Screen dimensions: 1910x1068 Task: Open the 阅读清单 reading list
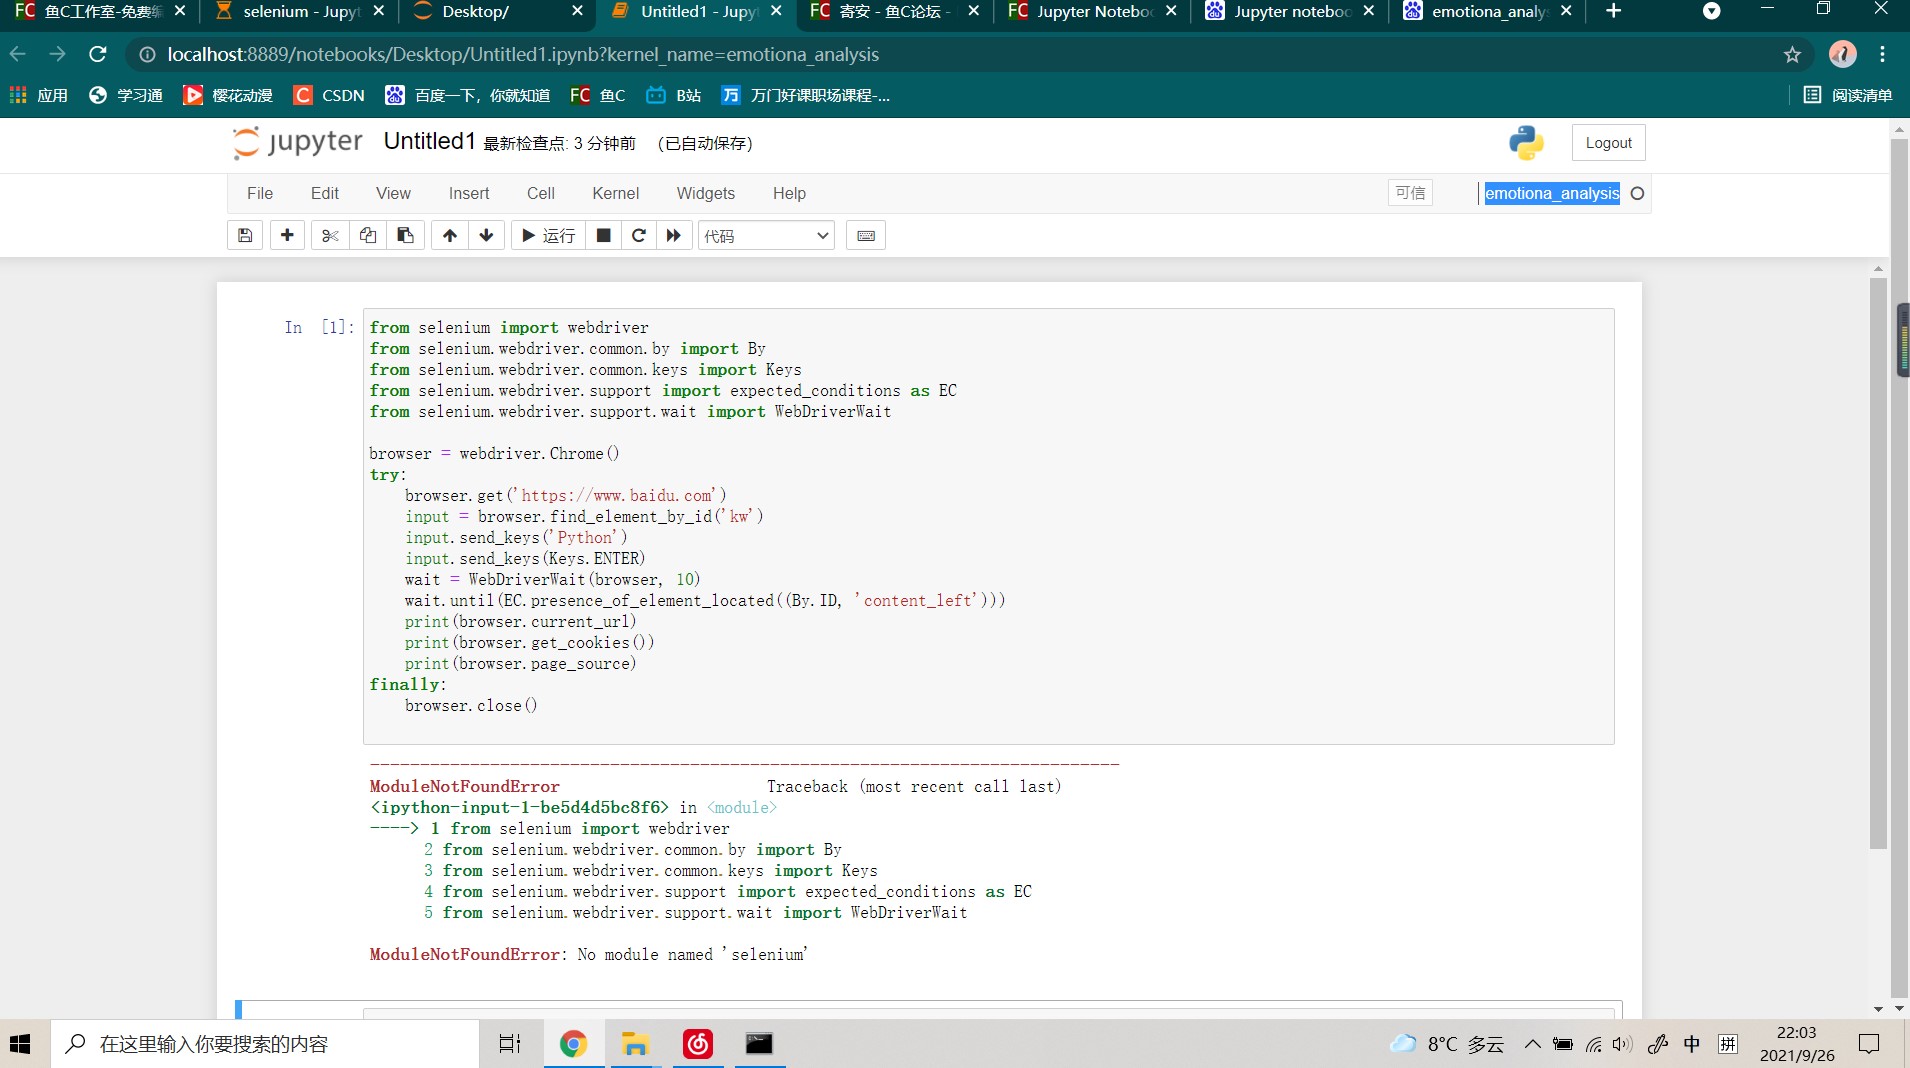click(1848, 95)
